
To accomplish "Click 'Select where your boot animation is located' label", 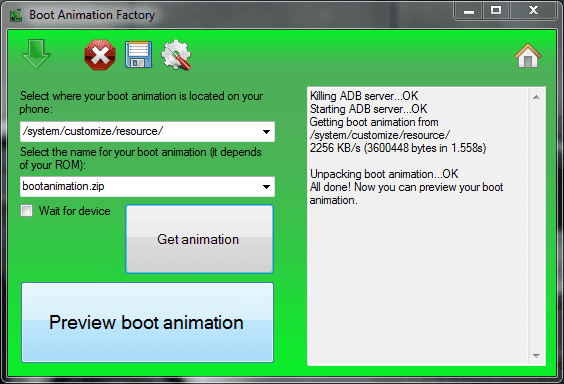I will tap(141, 102).
